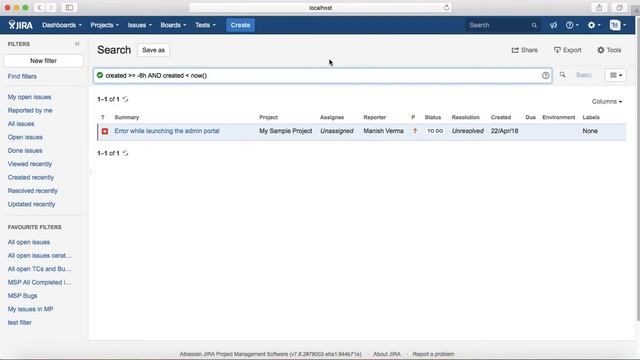The width and height of the screenshot is (640, 360).
Task: Refresh results icon above the table
Action: coord(125,99)
